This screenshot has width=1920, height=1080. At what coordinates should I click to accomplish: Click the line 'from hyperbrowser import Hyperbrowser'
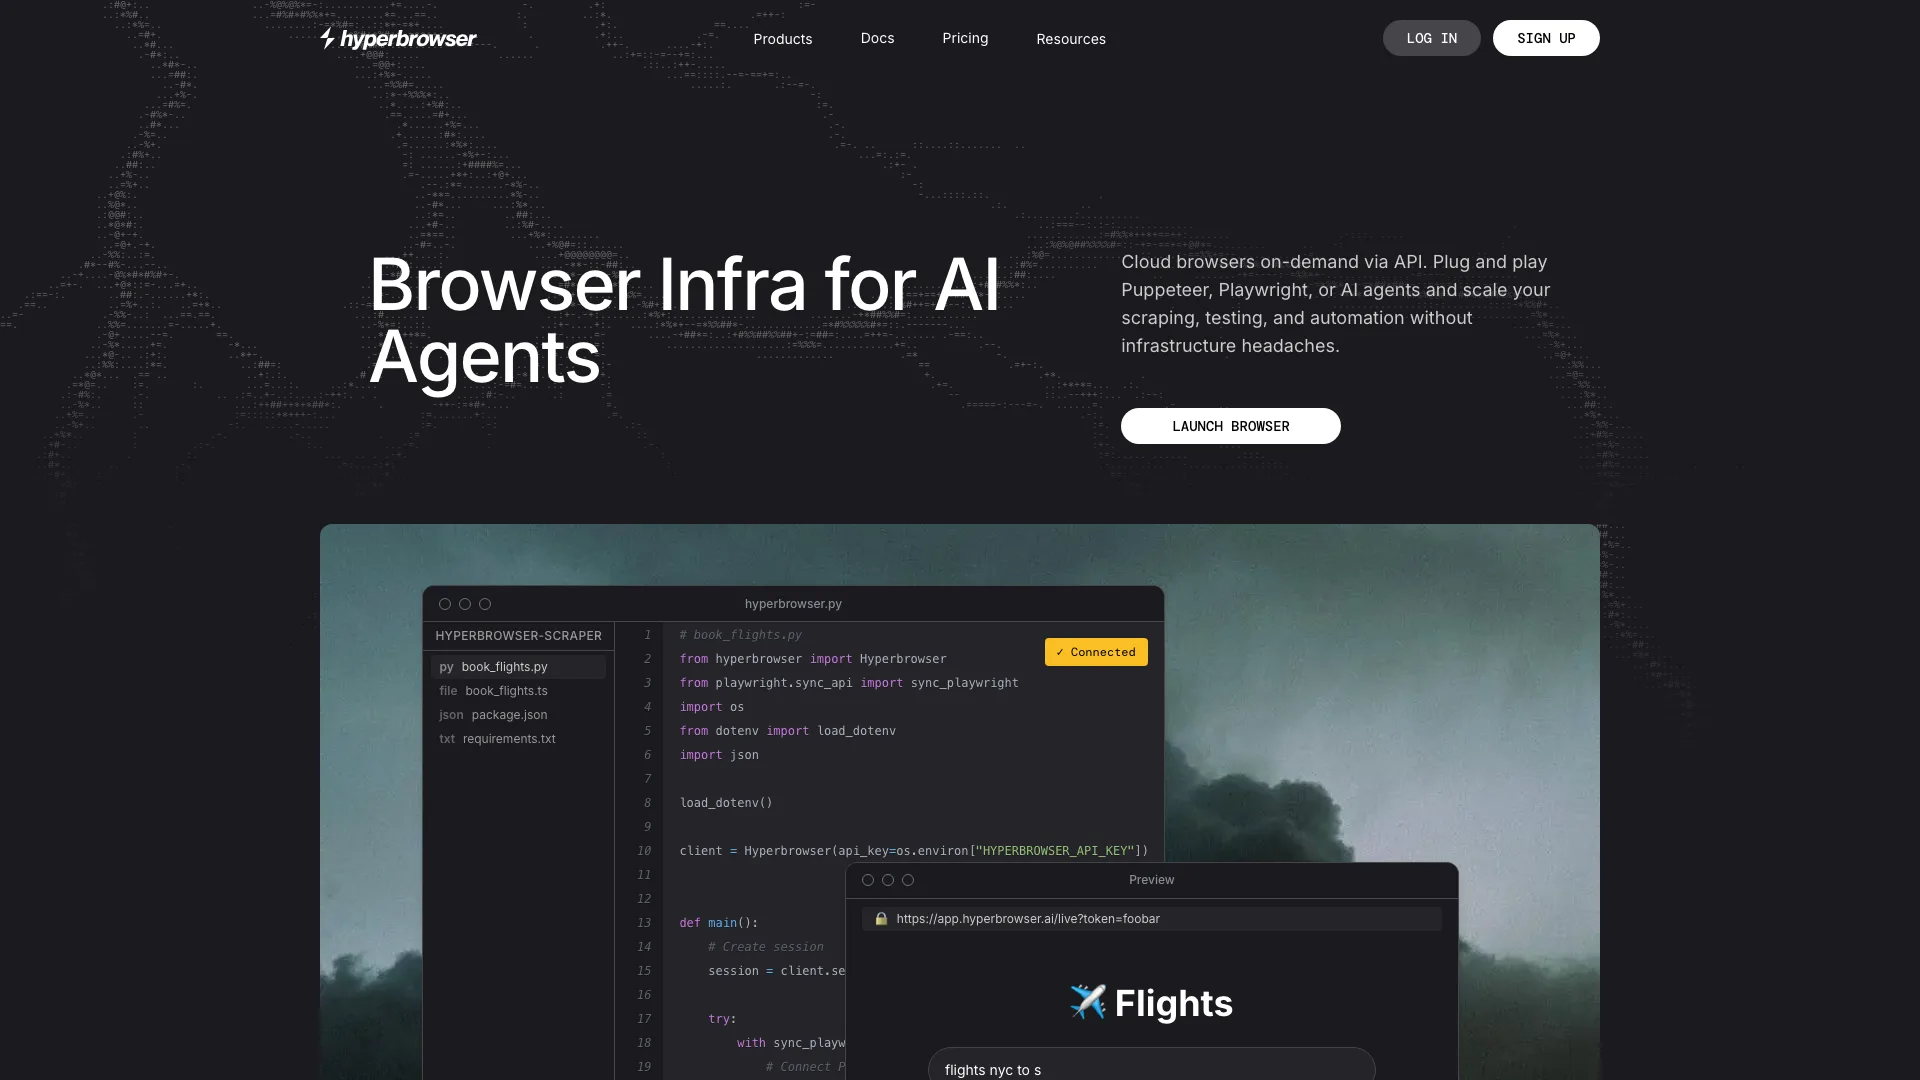813,659
